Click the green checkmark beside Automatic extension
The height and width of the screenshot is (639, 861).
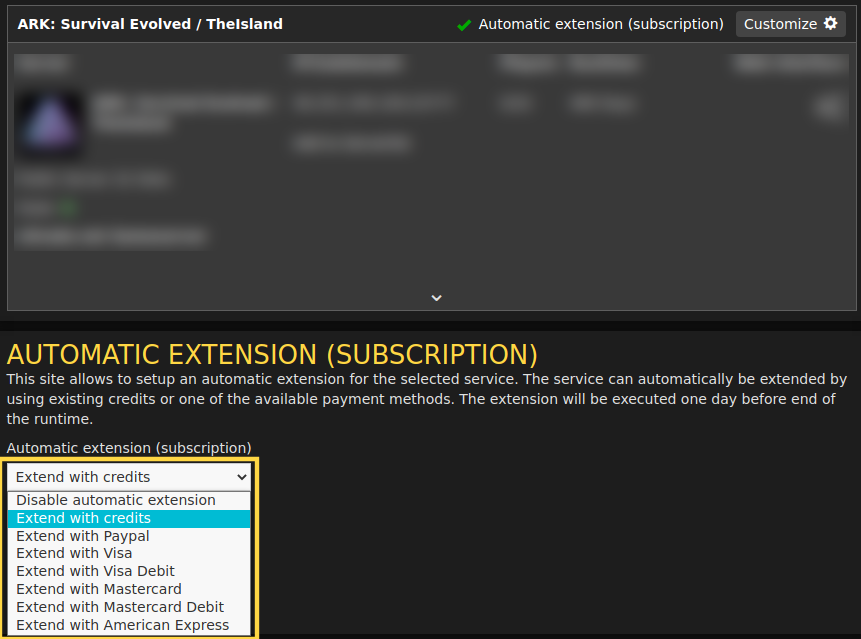[x=464, y=24]
